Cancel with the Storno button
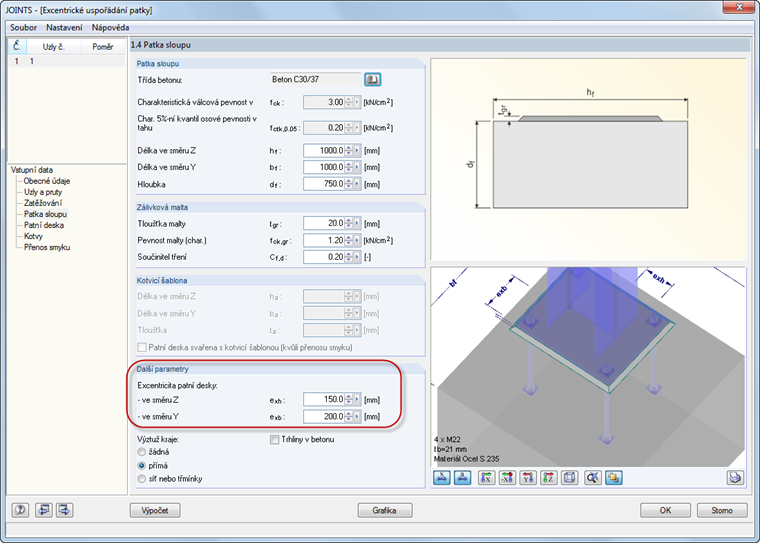This screenshot has height=543, width=760. pyautogui.click(x=722, y=511)
